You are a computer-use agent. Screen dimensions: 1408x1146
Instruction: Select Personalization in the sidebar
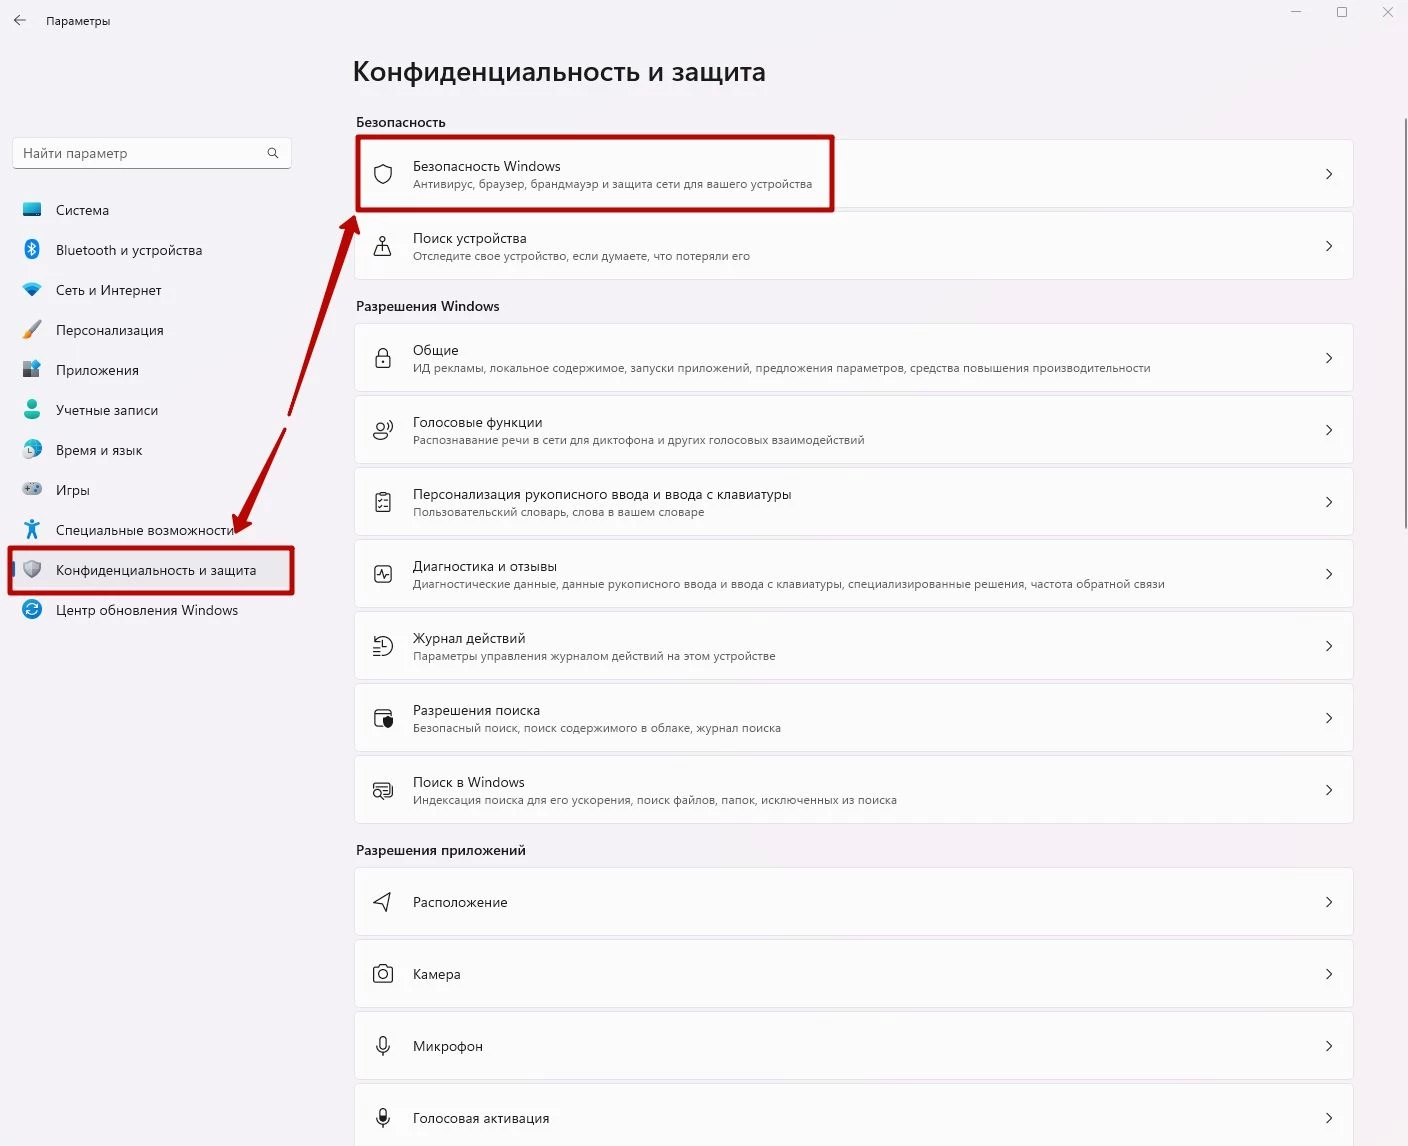[109, 330]
